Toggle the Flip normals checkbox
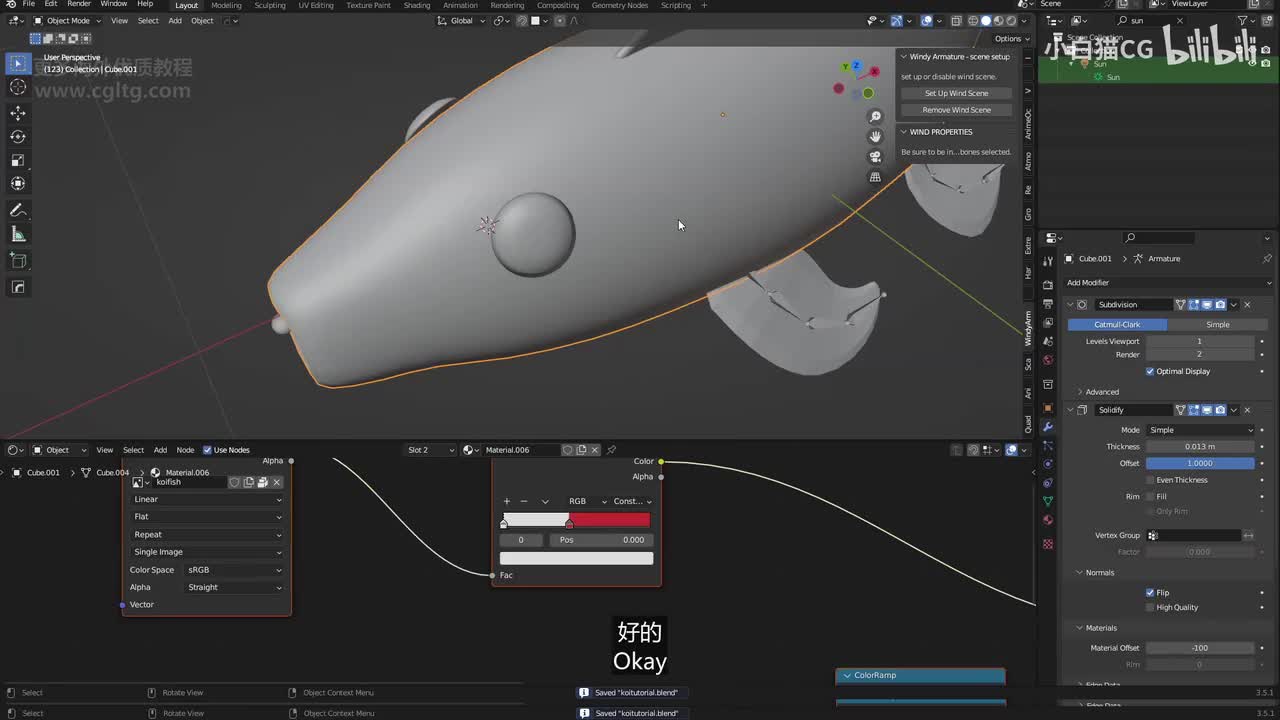This screenshot has height=720, width=1280. [1150, 593]
